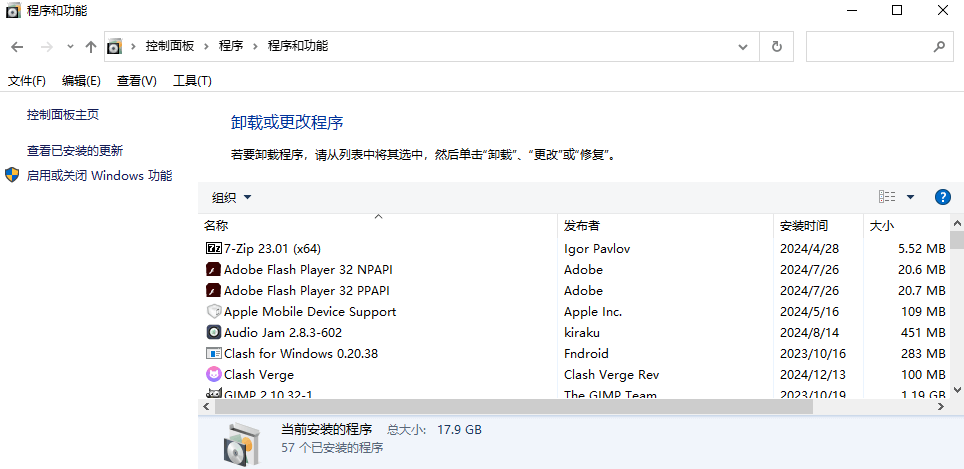Screen dimensions: 964x469
Task: Go up one folder level with up arrow
Action: [91, 46]
